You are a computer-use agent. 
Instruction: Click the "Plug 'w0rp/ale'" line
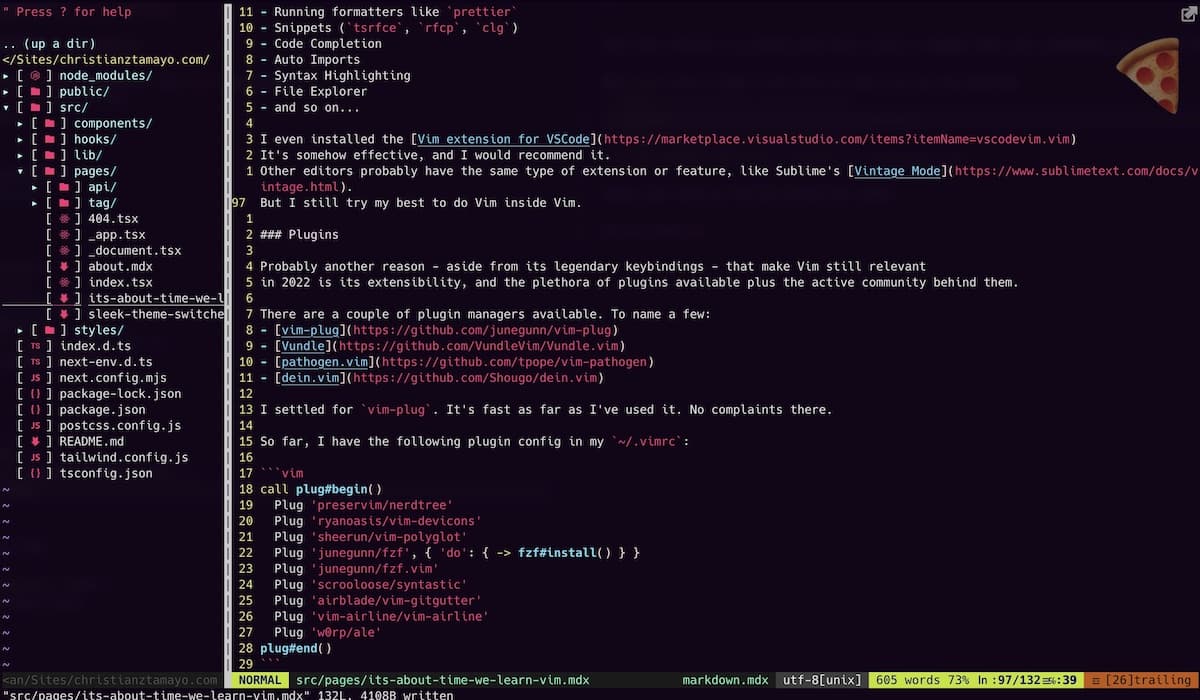[328, 632]
